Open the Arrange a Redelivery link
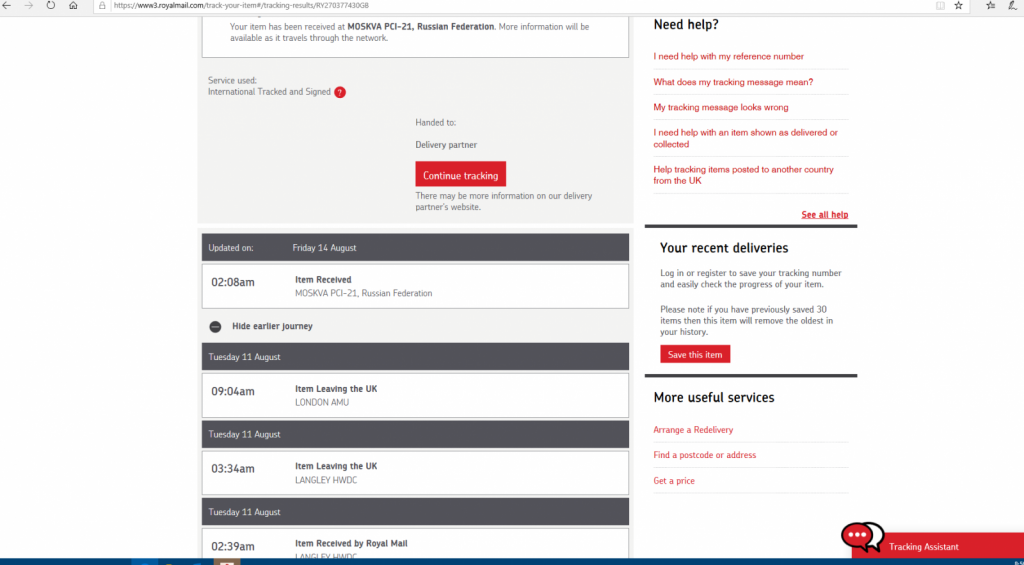Image resolution: width=1024 pixels, height=565 pixels. click(x=693, y=430)
